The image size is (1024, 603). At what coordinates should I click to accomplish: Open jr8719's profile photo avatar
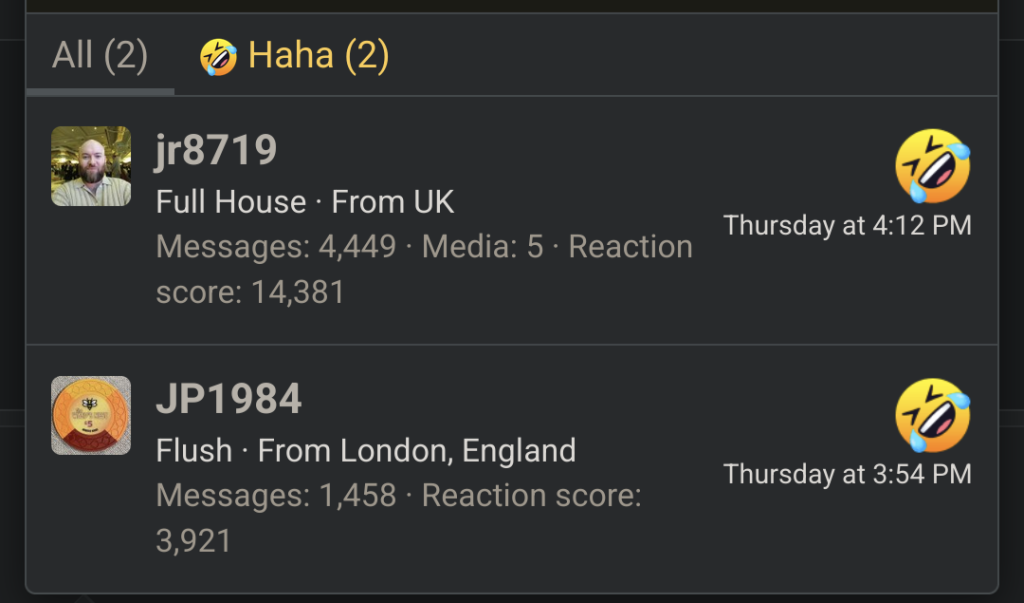click(91, 166)
